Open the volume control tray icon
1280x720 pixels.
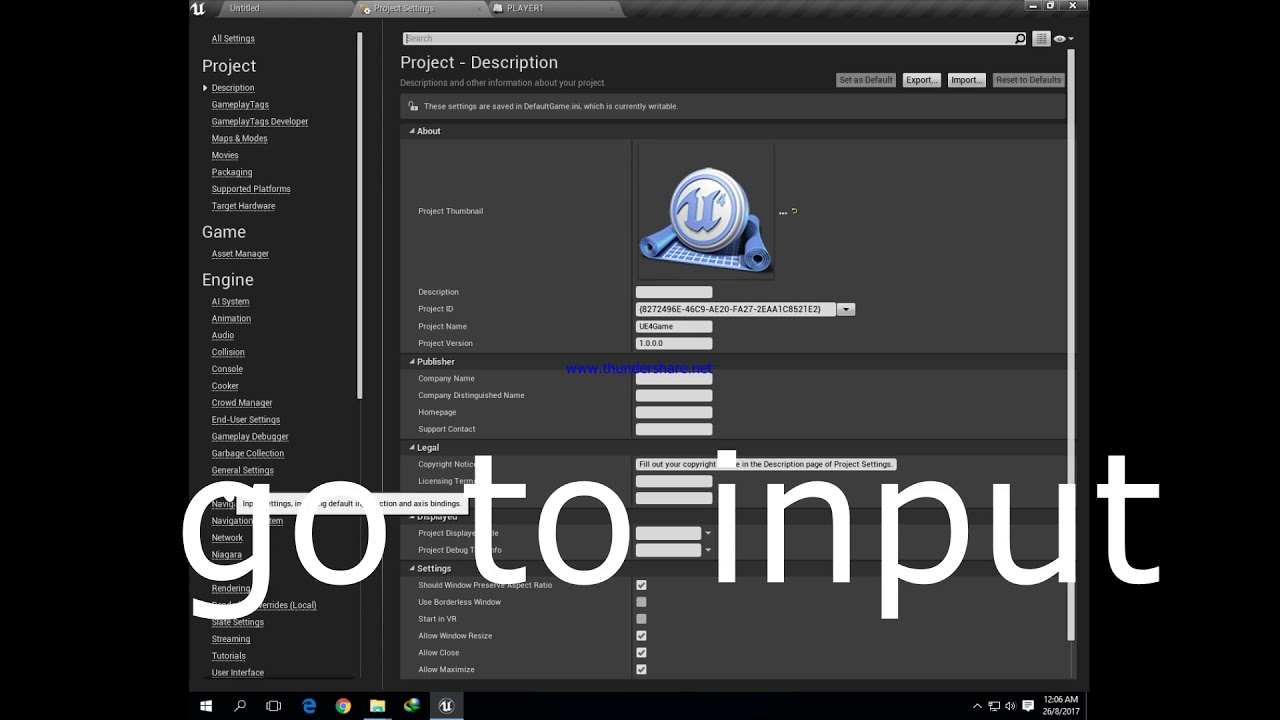pos(1010,706)
